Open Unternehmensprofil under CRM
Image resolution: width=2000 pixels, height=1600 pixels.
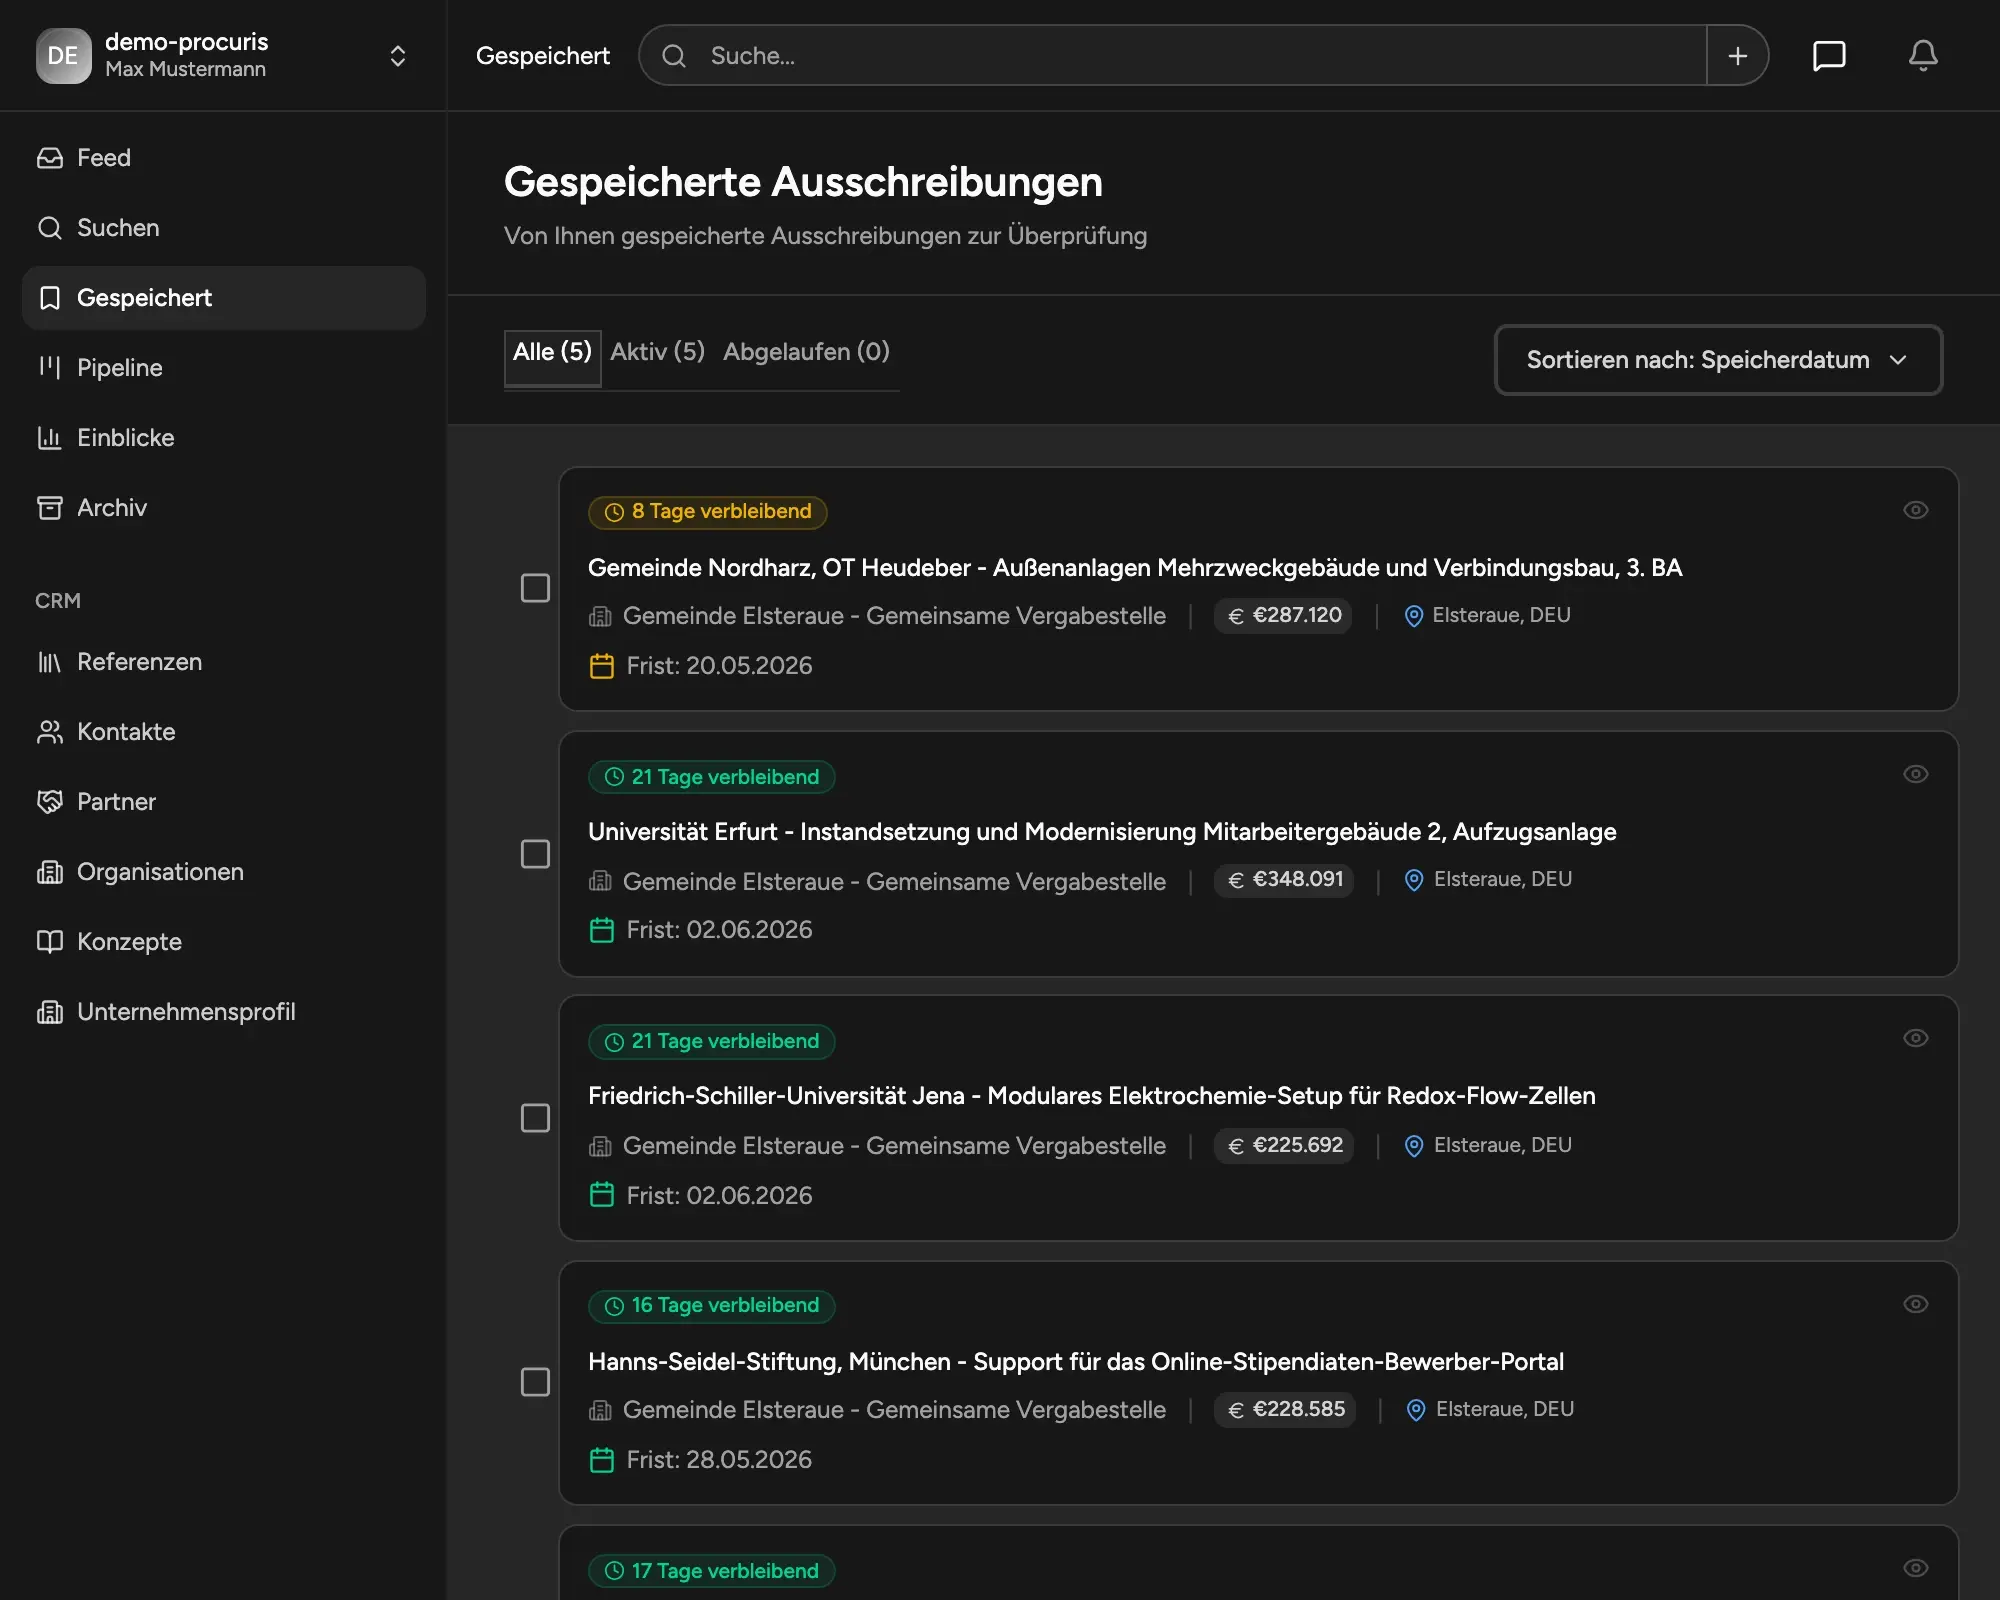pyautogui.click(x=224, y=1012)
